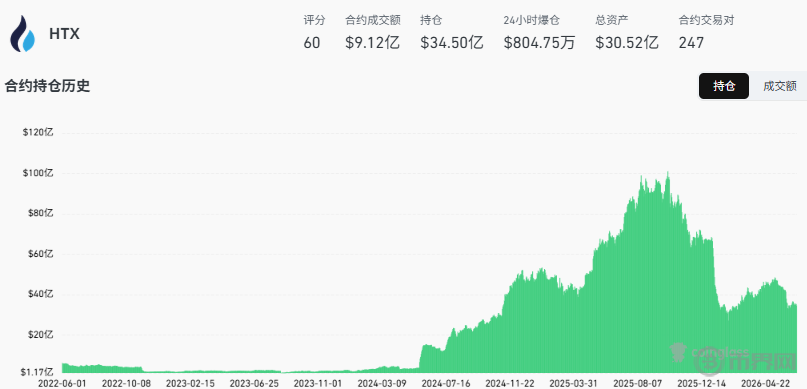Click the $80亿 y-axis label

(x=40, y=214)
